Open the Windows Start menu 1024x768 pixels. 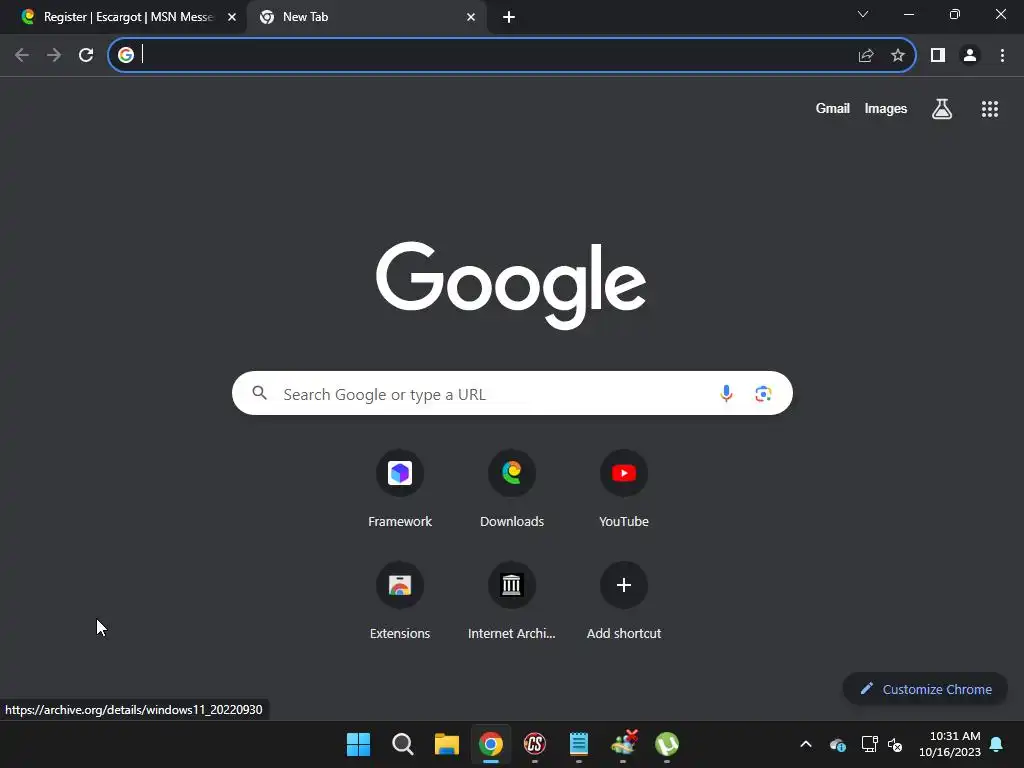click(x=358, y=744)
